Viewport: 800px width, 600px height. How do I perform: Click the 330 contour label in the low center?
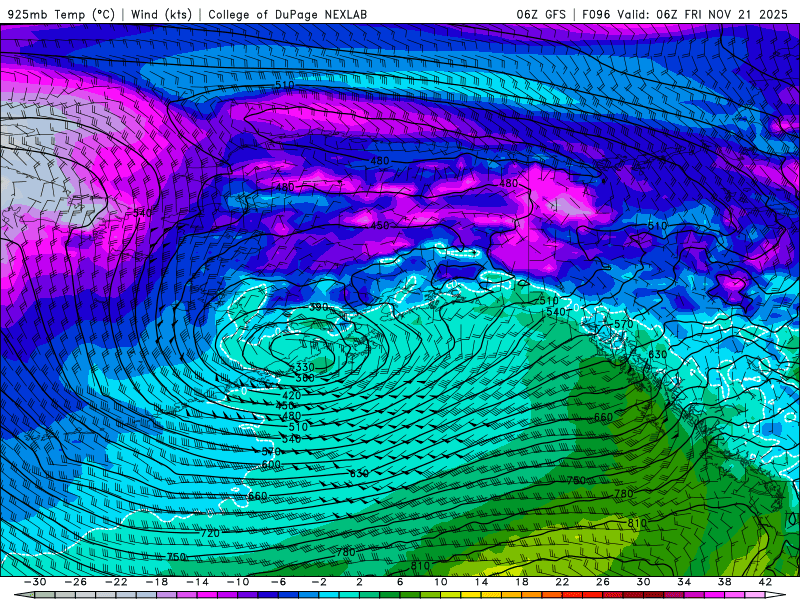coord(305,367)
